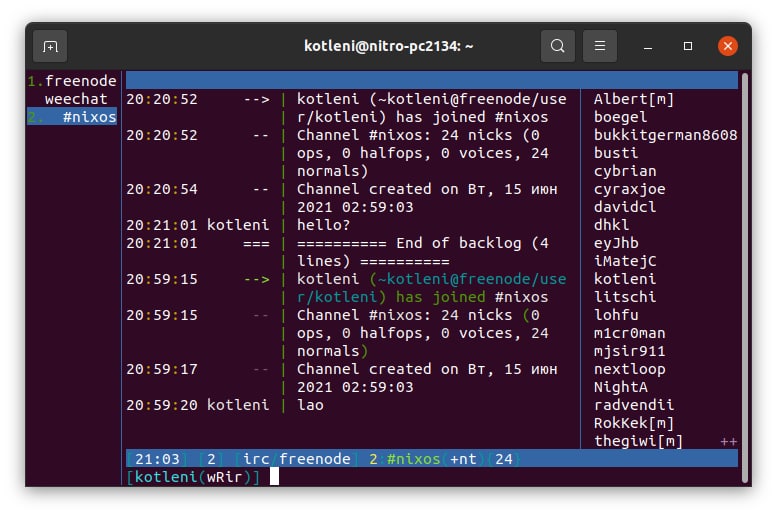Switch to the #nixos channel buffer
The image size is (777, 515).
72,117
